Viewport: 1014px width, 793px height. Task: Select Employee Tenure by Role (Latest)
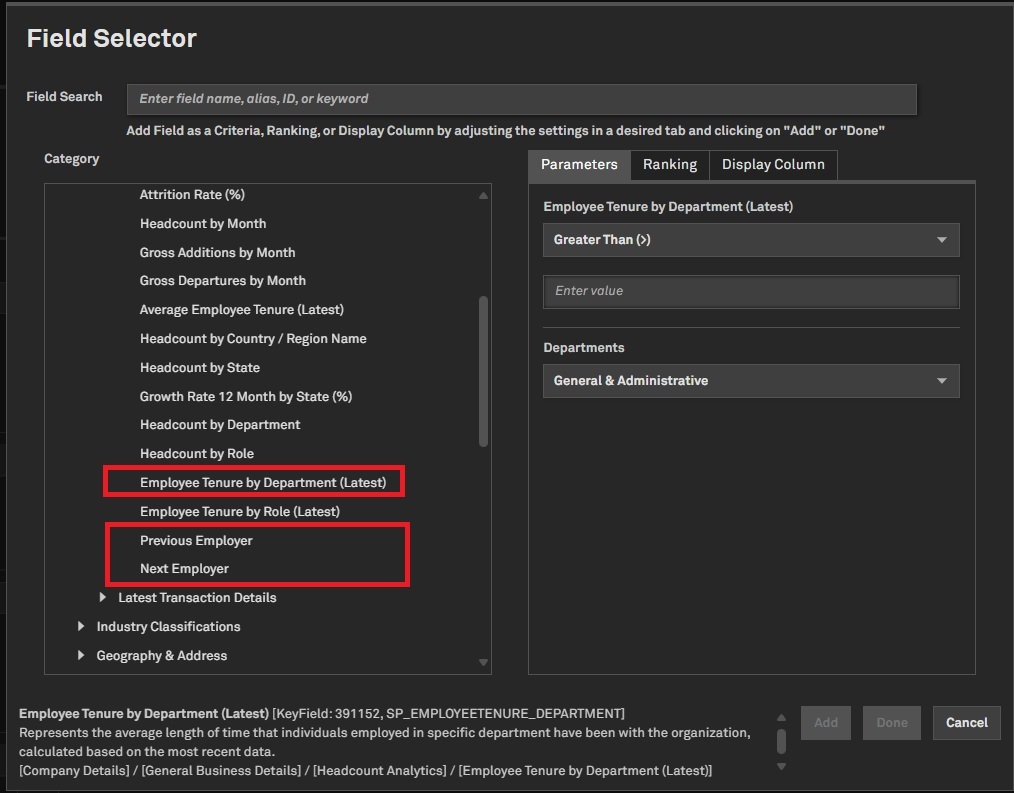click(x=239, y=512)
